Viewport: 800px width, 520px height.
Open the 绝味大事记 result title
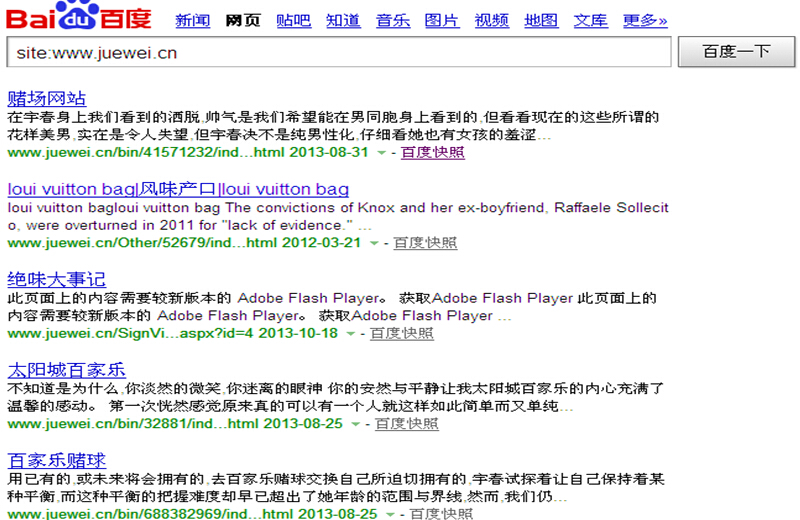pyautogui.click(x=57, y=279)
